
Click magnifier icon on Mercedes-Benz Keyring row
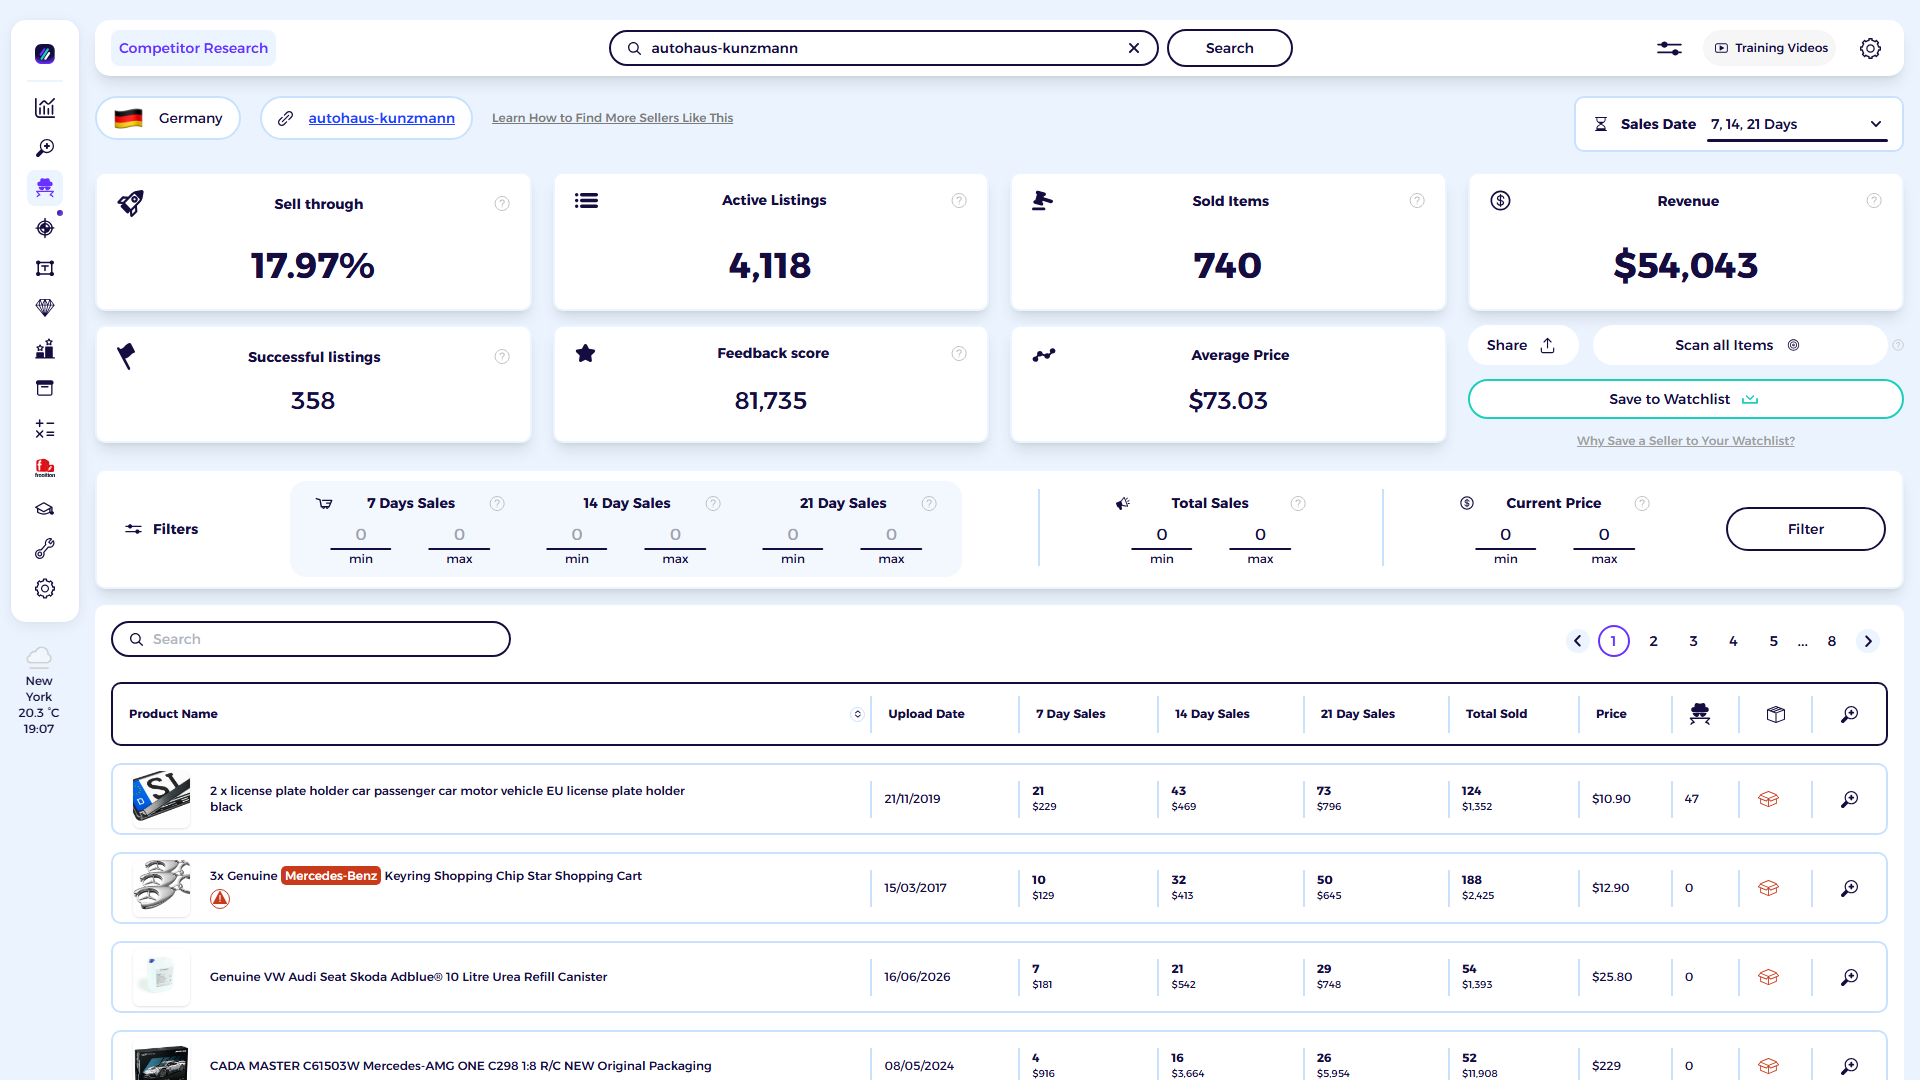click(1850, 888)
